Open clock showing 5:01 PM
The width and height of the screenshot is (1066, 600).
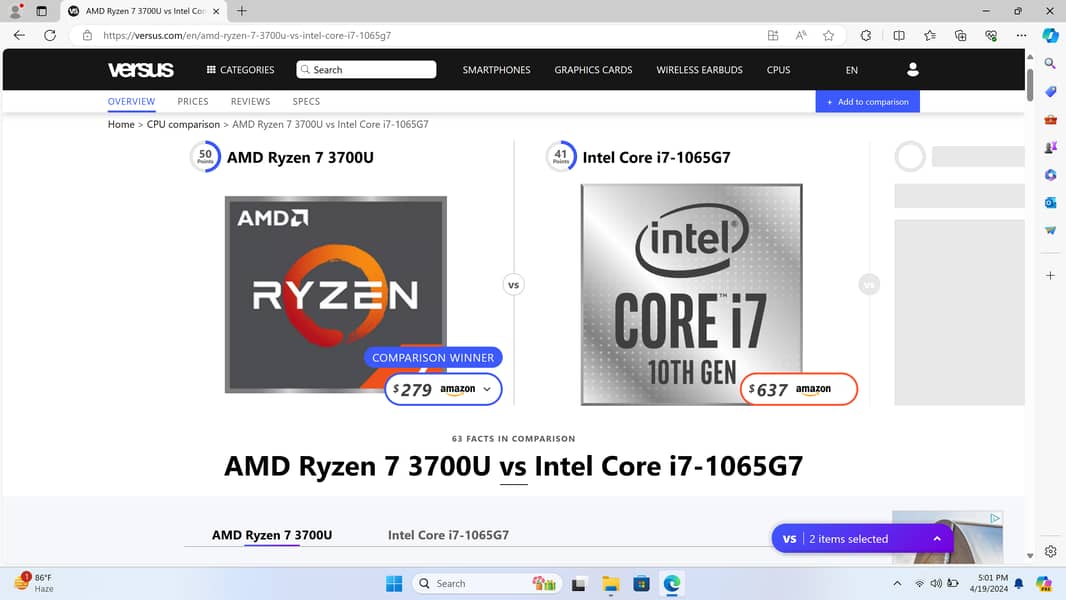(988, 583)
